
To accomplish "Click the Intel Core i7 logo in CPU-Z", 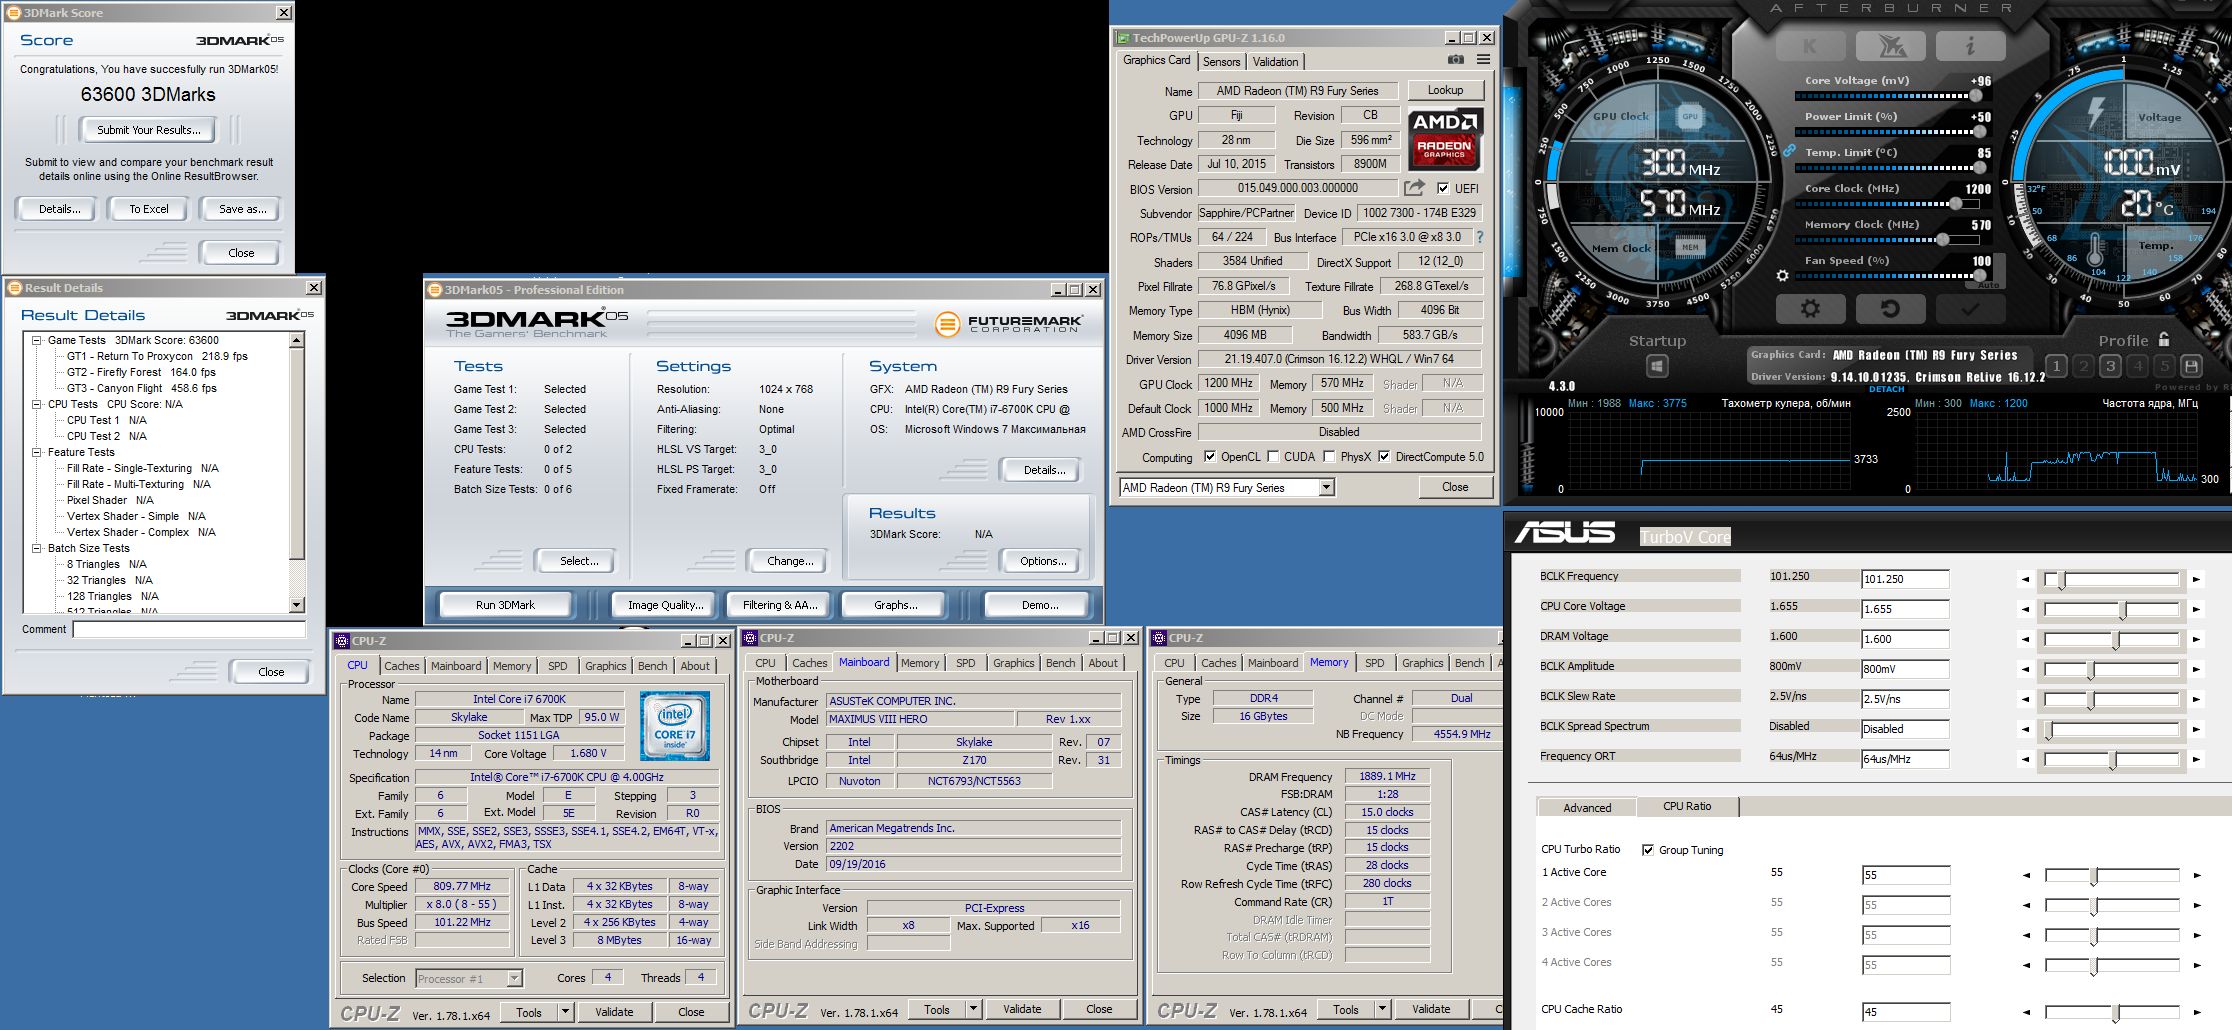I will (675, 727).
